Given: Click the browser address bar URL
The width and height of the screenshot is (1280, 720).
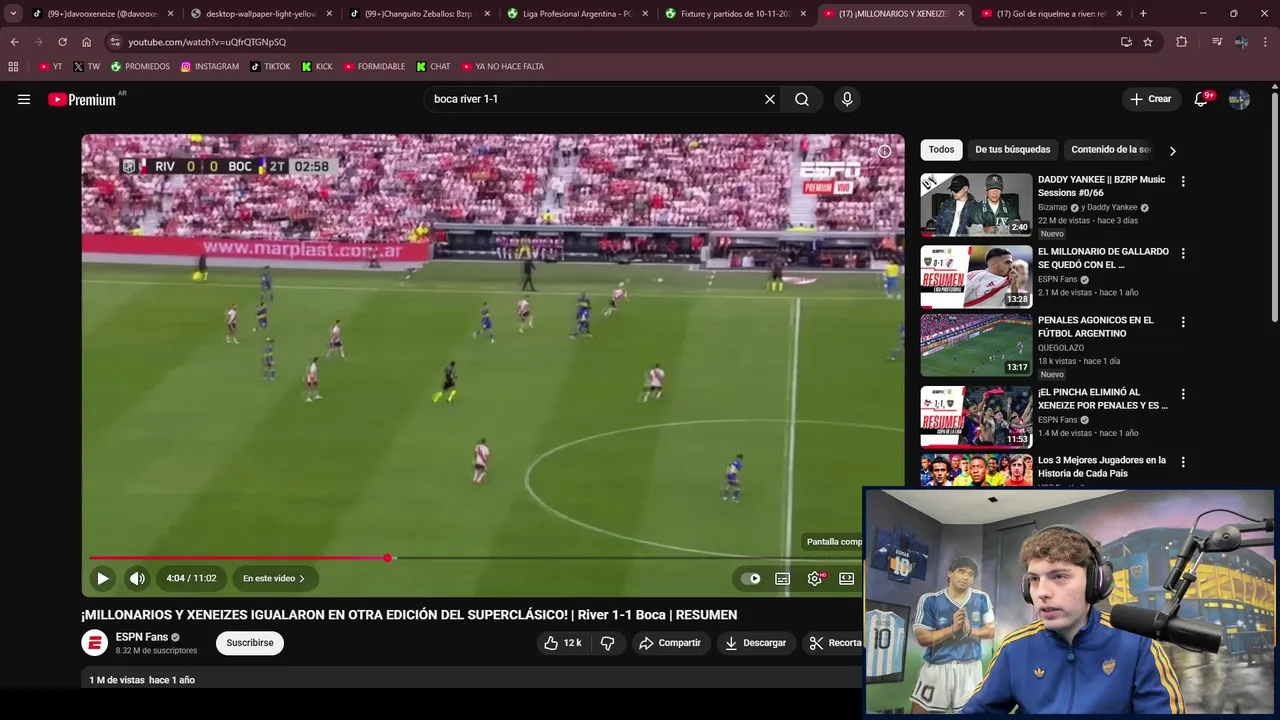Looking at the screenshot, I should coord(207,42).
